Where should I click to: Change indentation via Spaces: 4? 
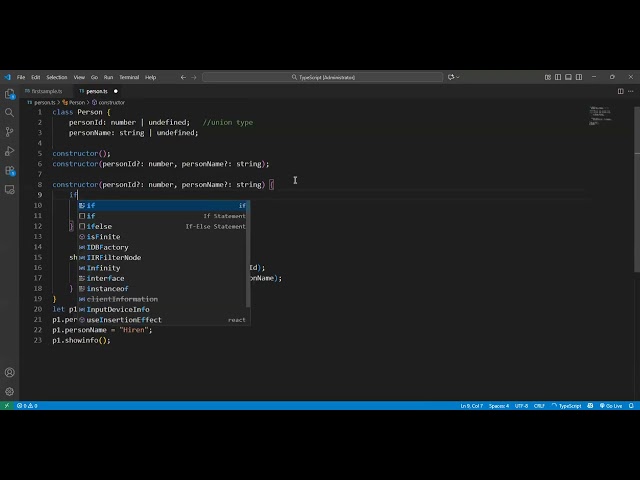tap(499, 406)
